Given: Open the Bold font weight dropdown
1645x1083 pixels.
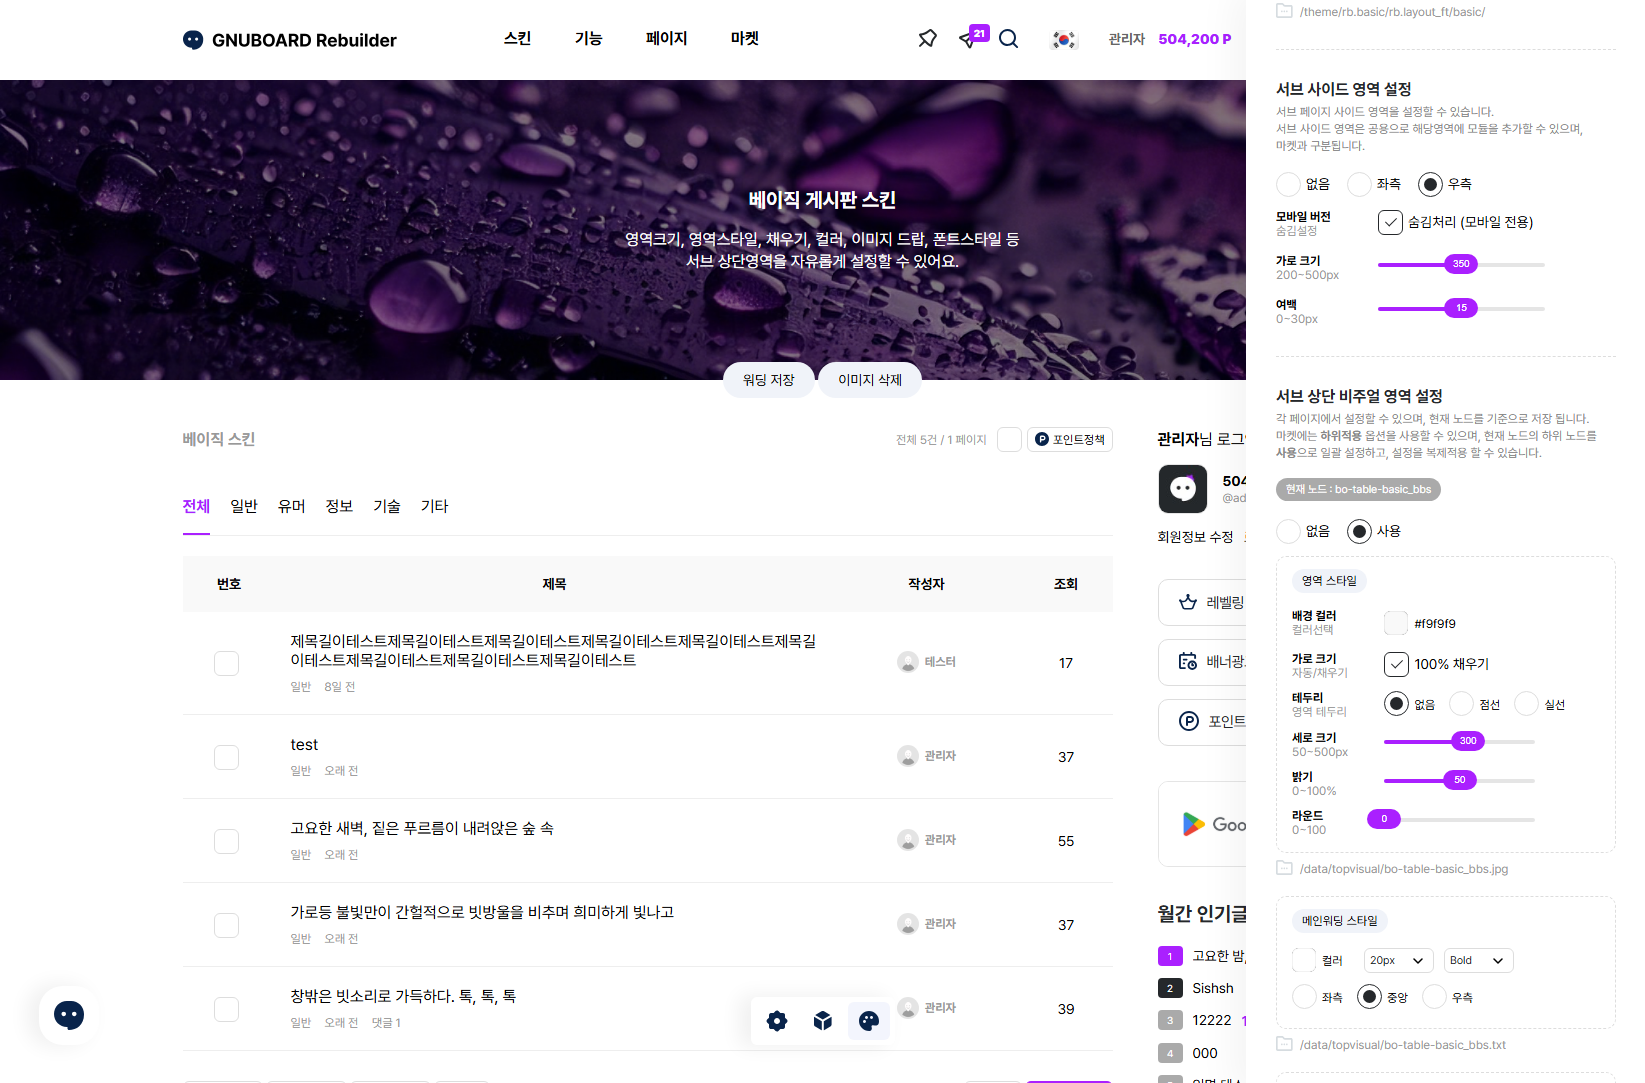Looking at the screenshot, I should point(1478,960).
